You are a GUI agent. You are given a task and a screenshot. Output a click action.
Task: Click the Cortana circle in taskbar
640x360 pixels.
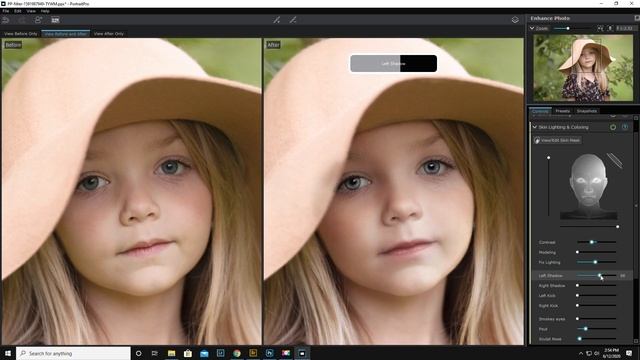(138, 353)
